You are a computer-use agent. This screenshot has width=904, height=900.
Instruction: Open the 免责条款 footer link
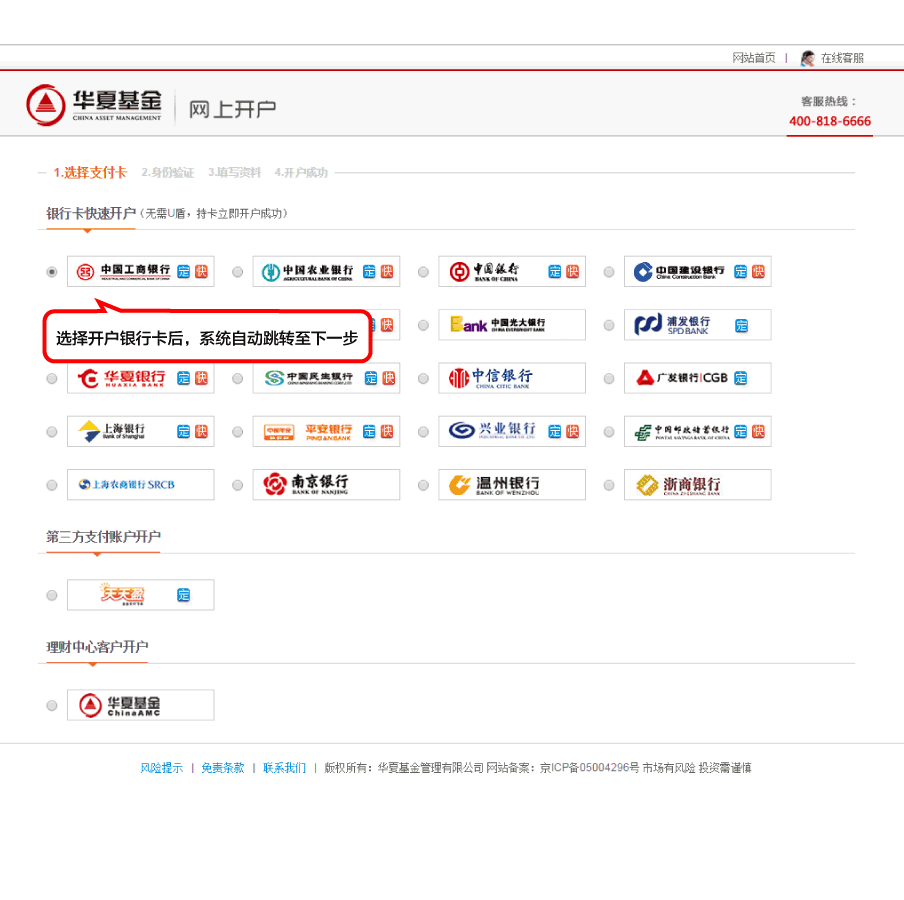pos(223,768)
